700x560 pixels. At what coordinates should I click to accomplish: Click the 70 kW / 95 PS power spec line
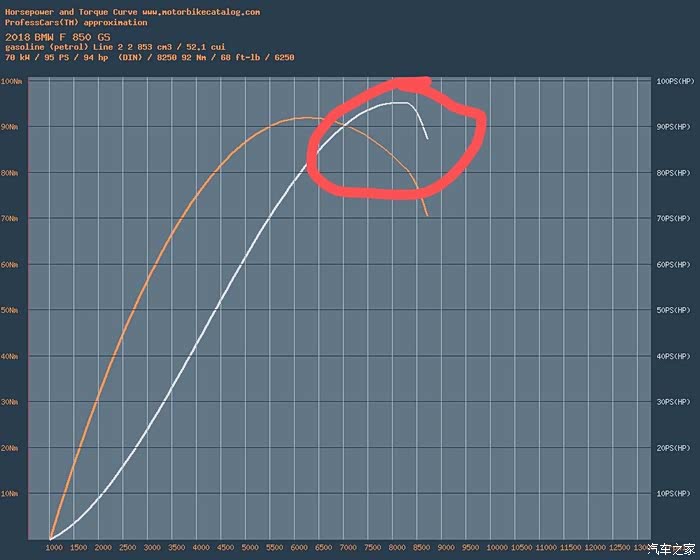tap(150, 57)
